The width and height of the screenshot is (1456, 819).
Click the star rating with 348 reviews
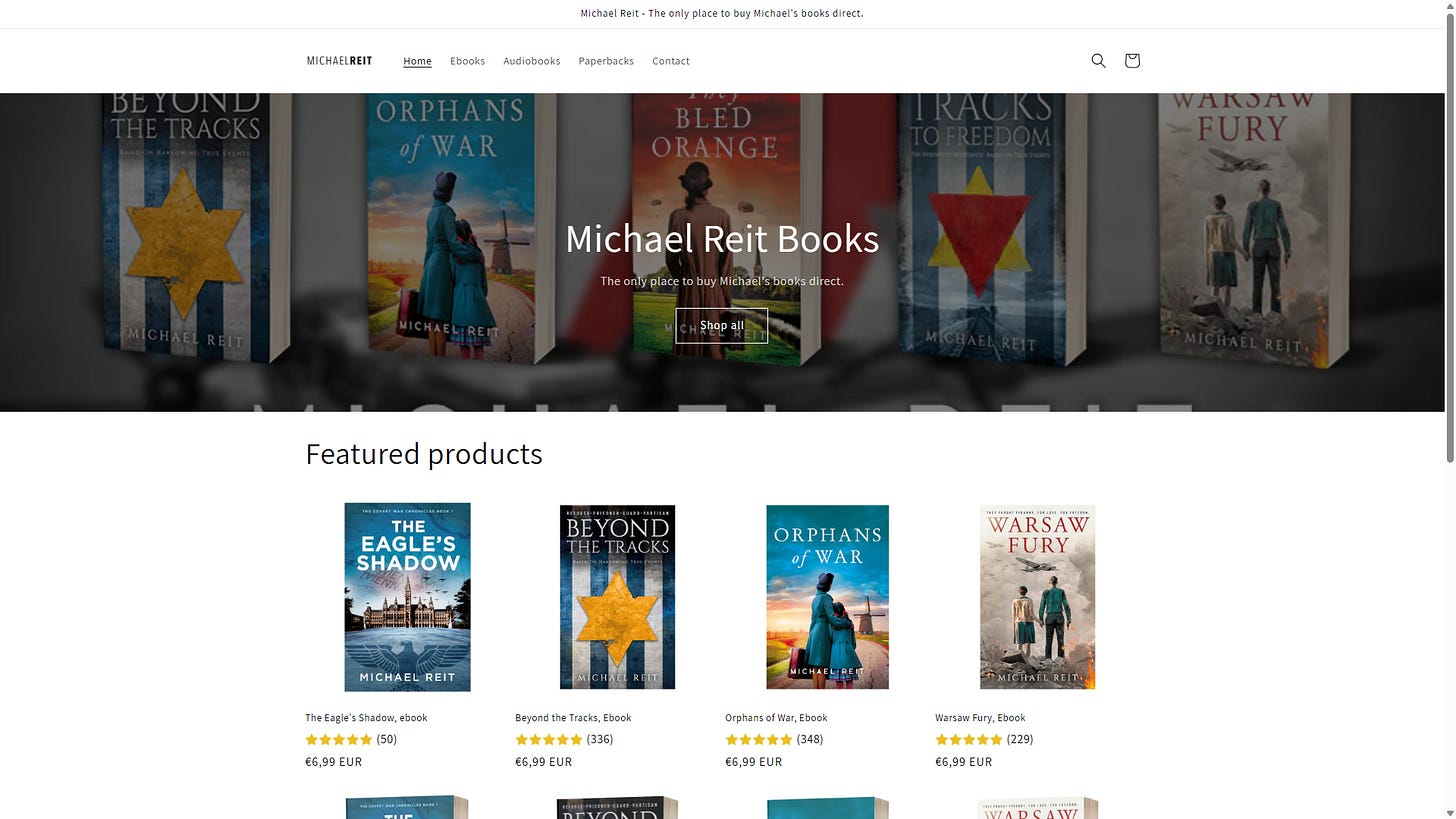(774, 739)
